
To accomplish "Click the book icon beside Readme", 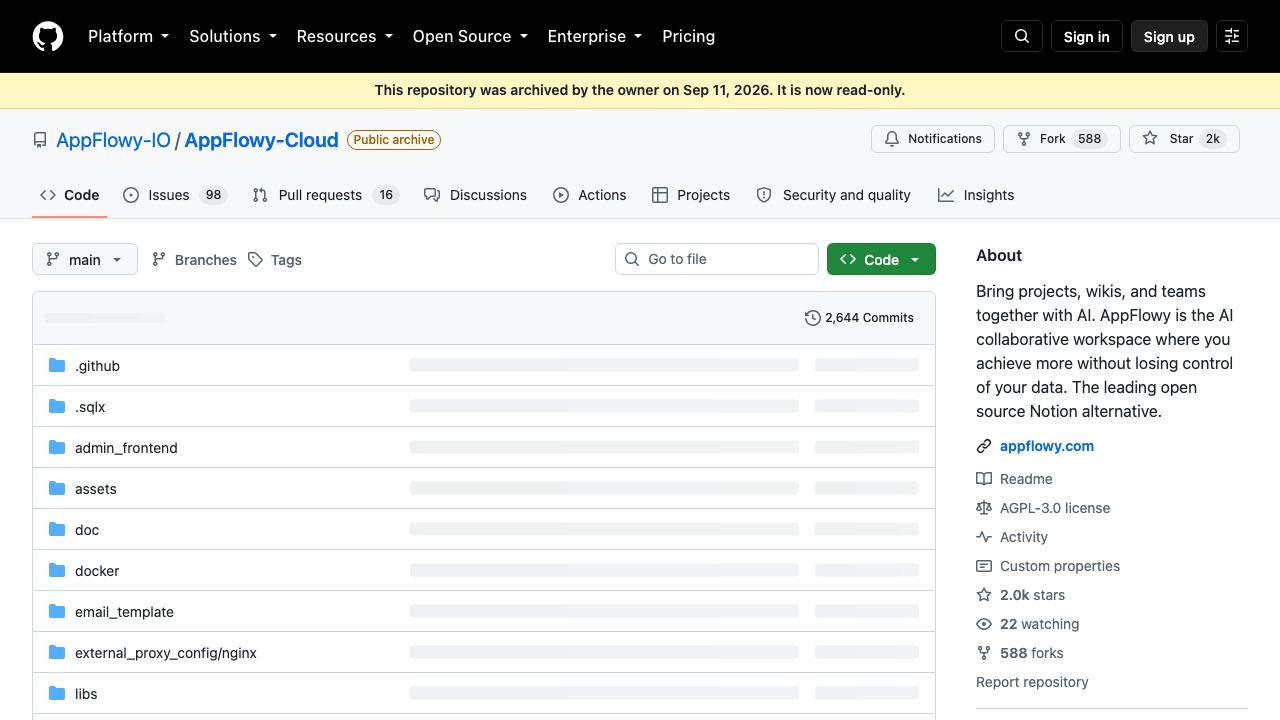I will click(984, 479).
